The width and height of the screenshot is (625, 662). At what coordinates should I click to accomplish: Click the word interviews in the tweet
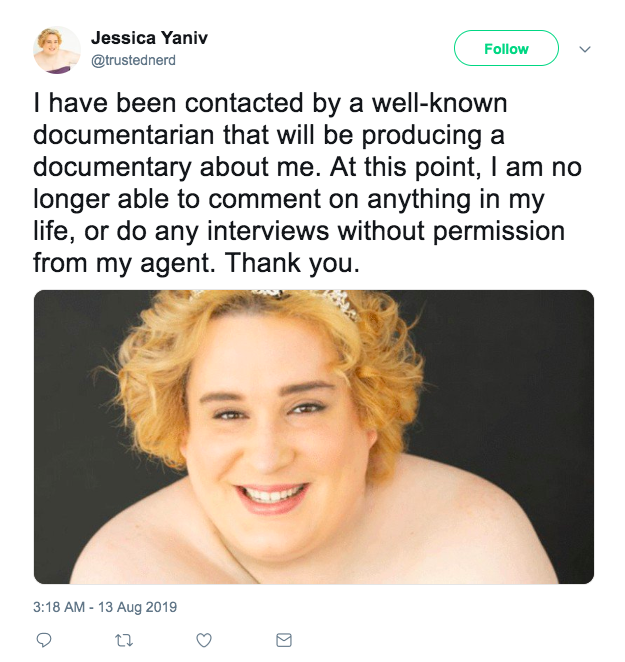coord(268,231)
